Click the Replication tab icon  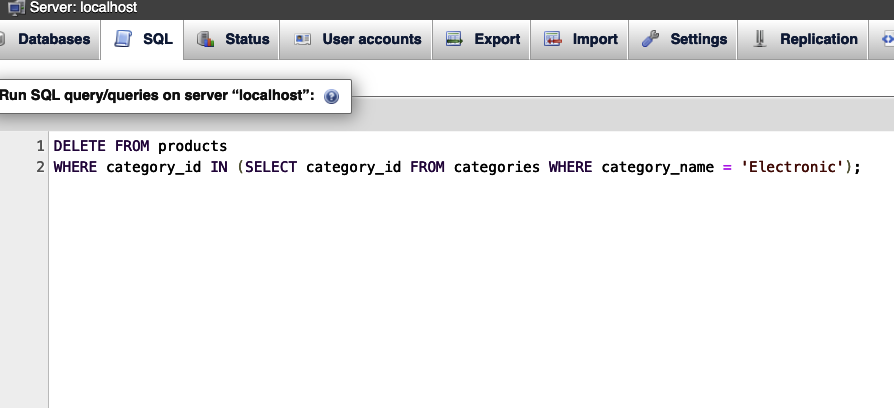click(x=759, y=39)
